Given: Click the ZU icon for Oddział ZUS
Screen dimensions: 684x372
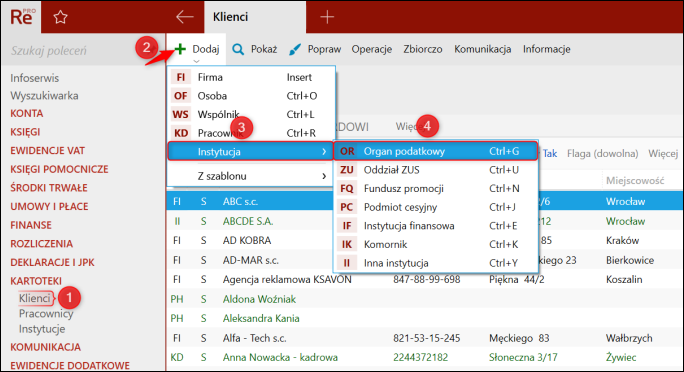Looking at the screenshot, I should click(347, 170).
